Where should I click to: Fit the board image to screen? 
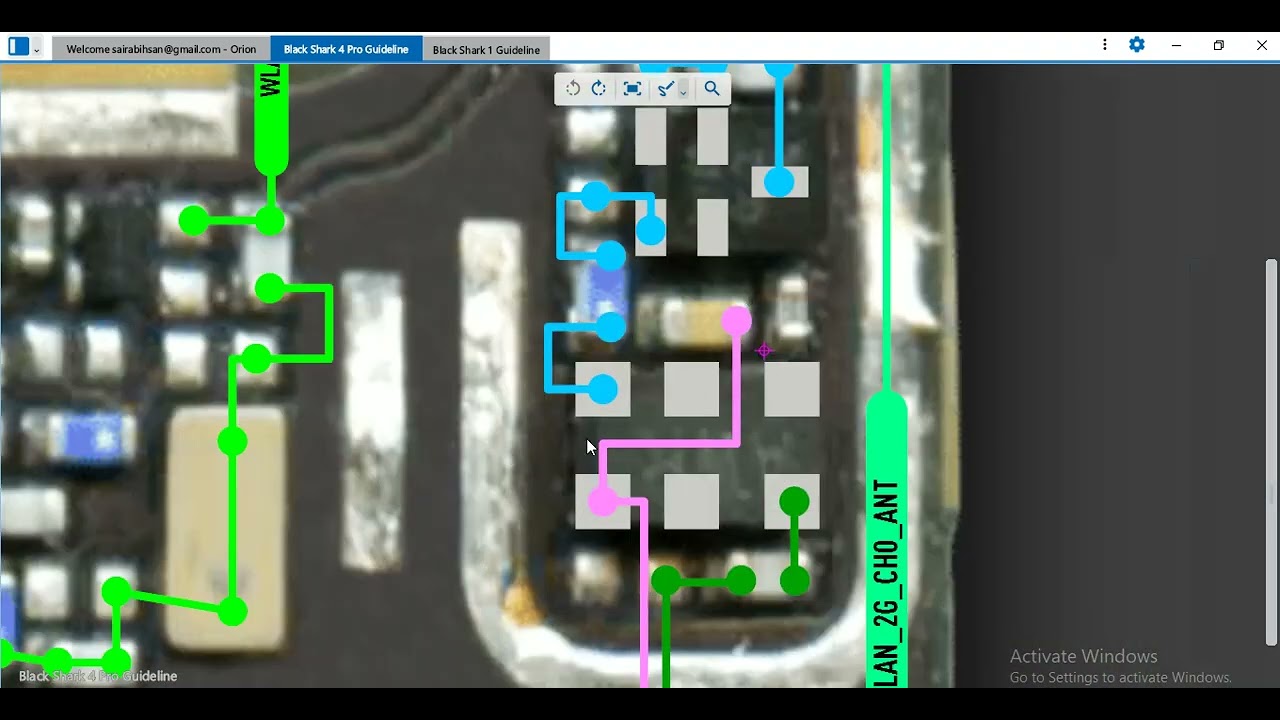click(632, 89)
